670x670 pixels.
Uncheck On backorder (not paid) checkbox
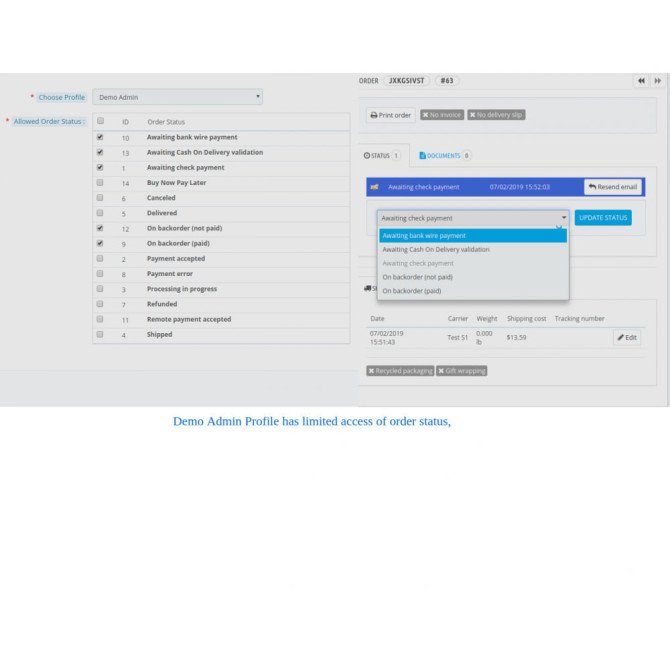[x=100, y=228]
